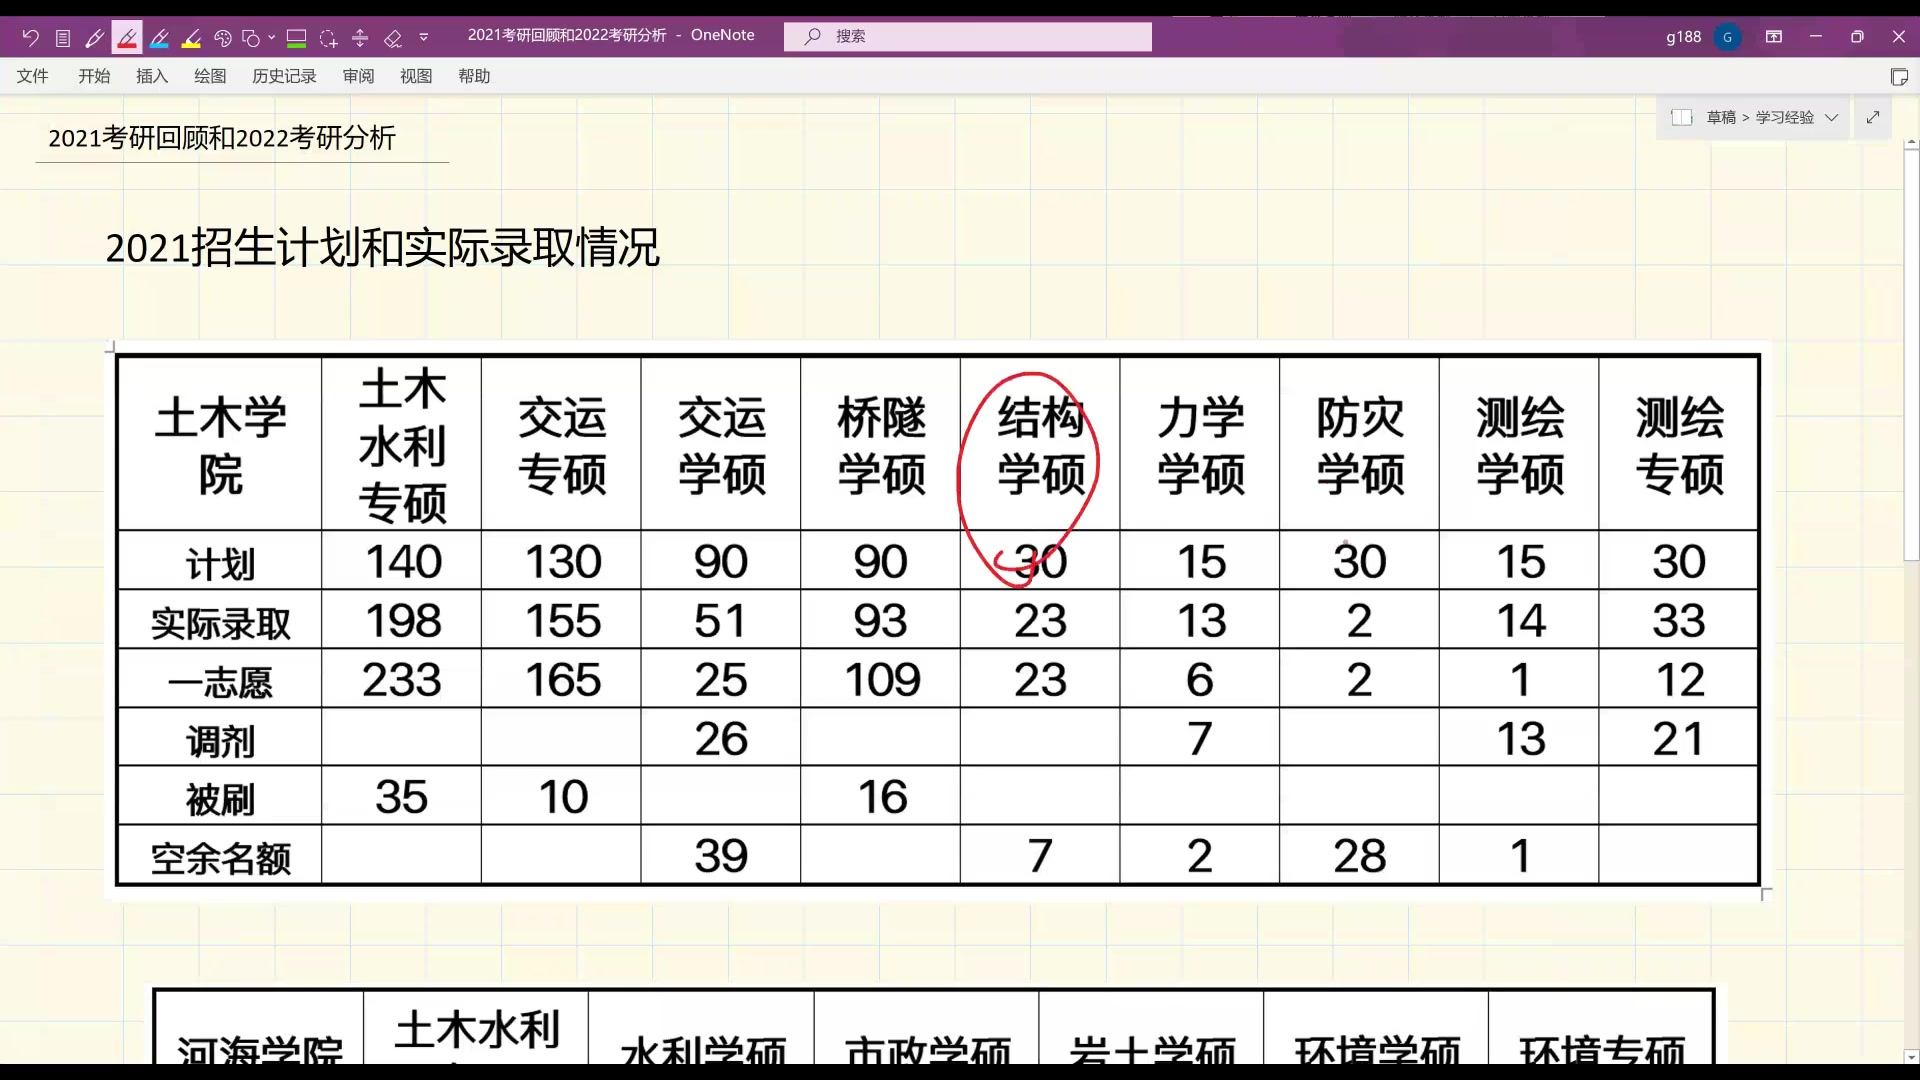1920x1080 pixels.
Task: Select the Shapes tool icon
Action: 251,37
